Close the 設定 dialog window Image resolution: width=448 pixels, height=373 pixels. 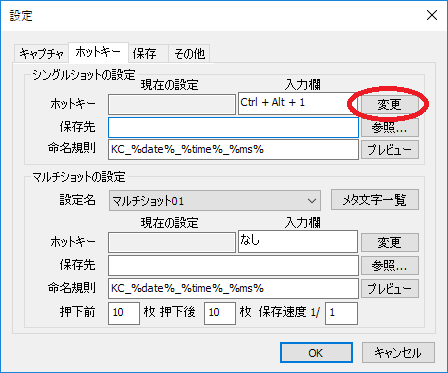click(x=432, y=15)
